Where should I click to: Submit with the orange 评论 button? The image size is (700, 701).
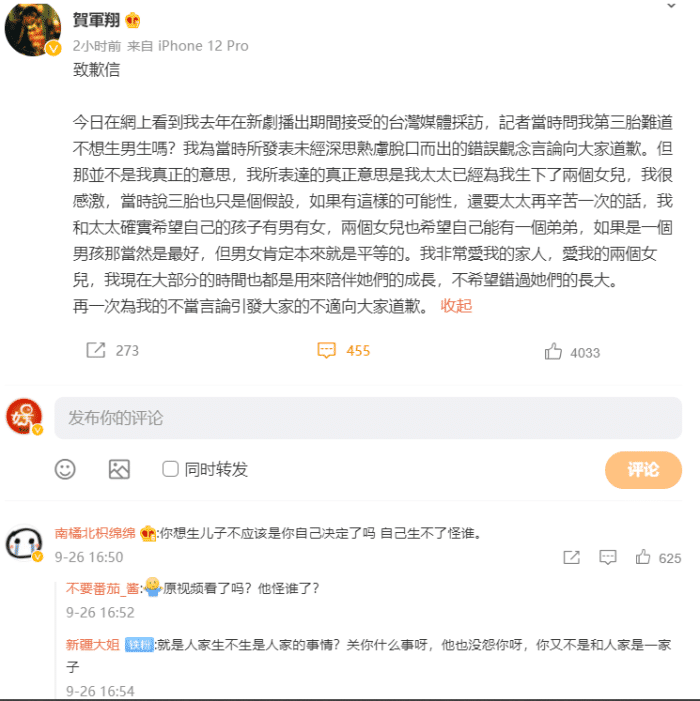point(643,469)
